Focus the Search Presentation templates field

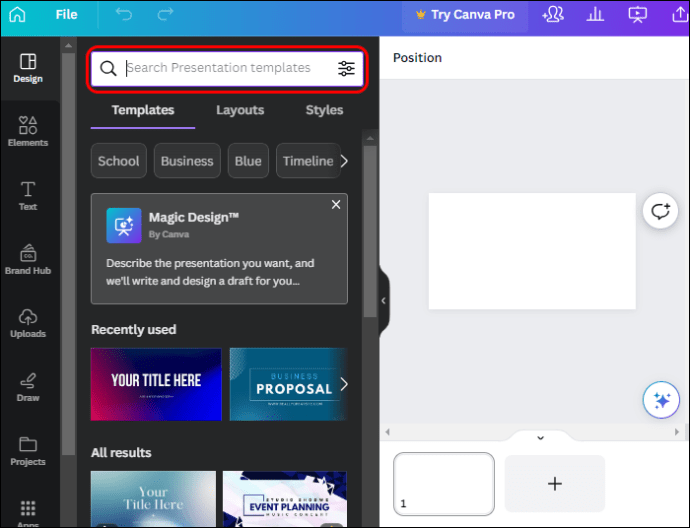(227, 68)
